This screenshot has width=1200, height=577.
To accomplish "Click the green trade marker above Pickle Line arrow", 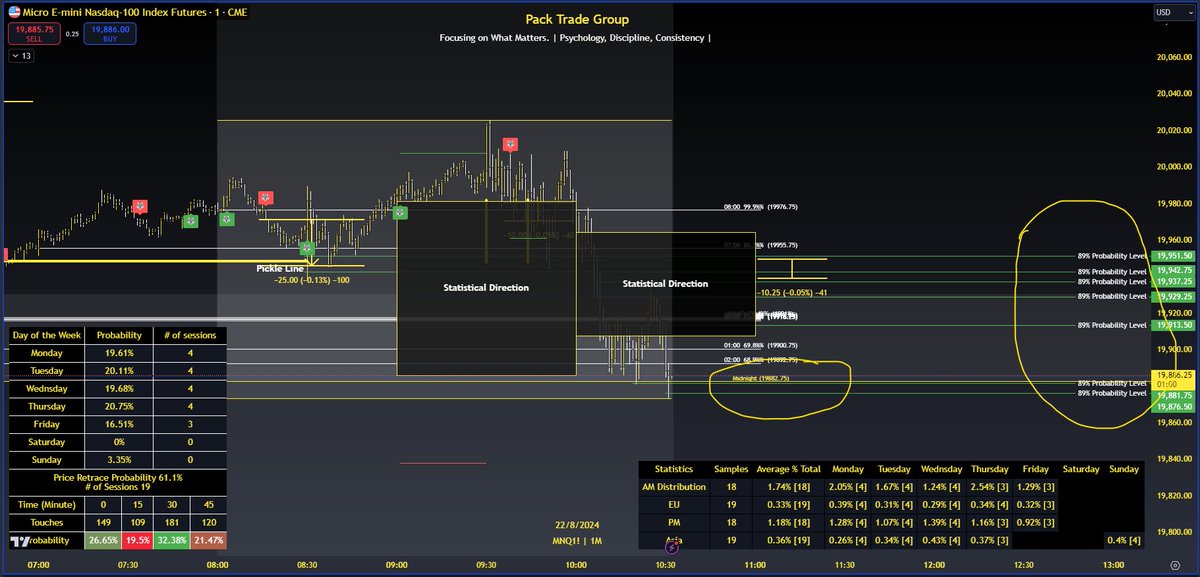I will (x=309, y=247).
